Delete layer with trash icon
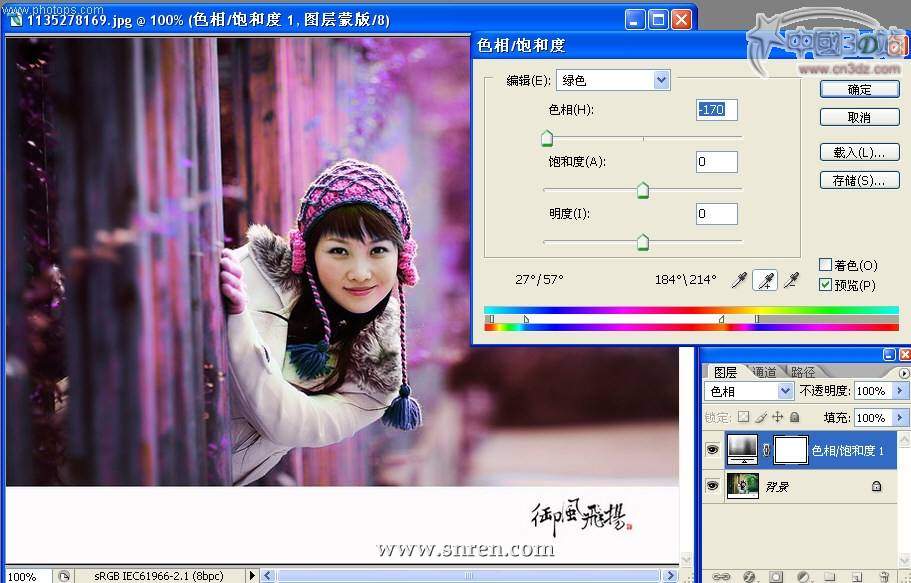This screenshot has width=911, height=583. (884, 577)
